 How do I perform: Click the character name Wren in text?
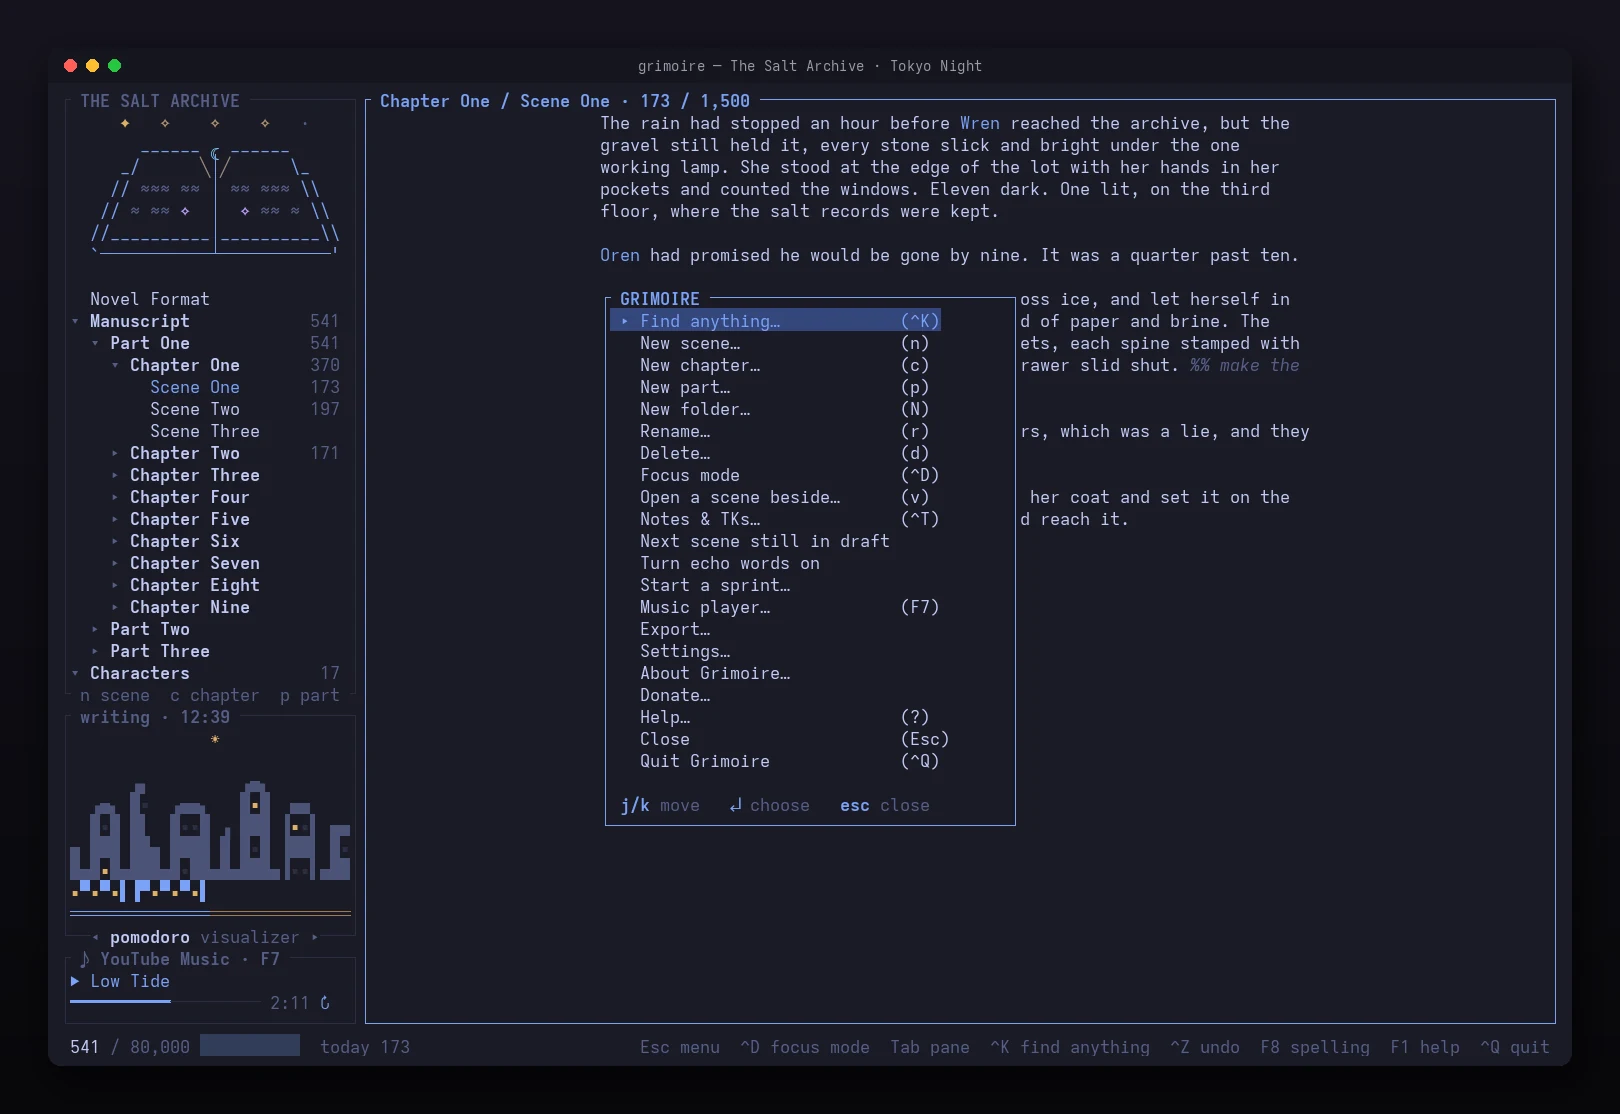coord(980,123)
